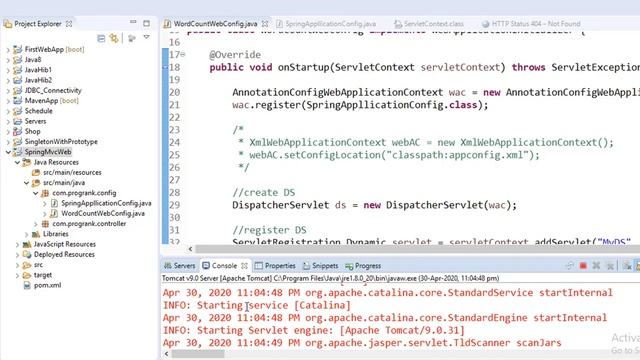Close the WordCountWebConfig.java tab
This screenshot has width=640, height=360.
265,24
